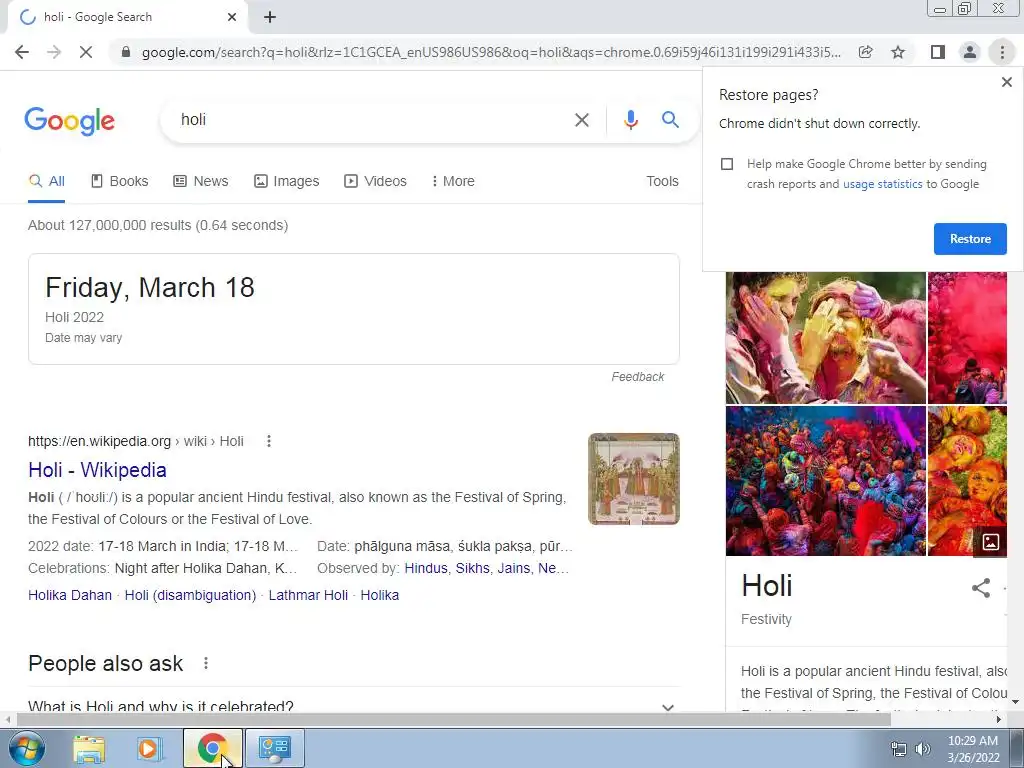Open the usage statistics link
The image size is (1024, 768).
pos(882,184)
